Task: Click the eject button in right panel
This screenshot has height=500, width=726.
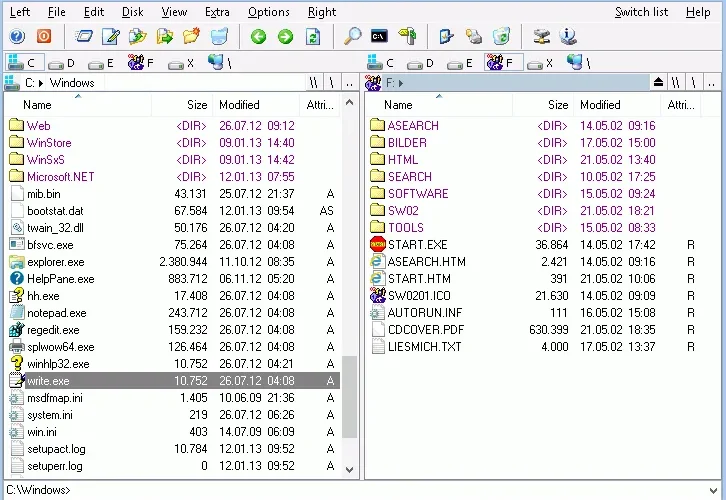Action: pos(658,82)
